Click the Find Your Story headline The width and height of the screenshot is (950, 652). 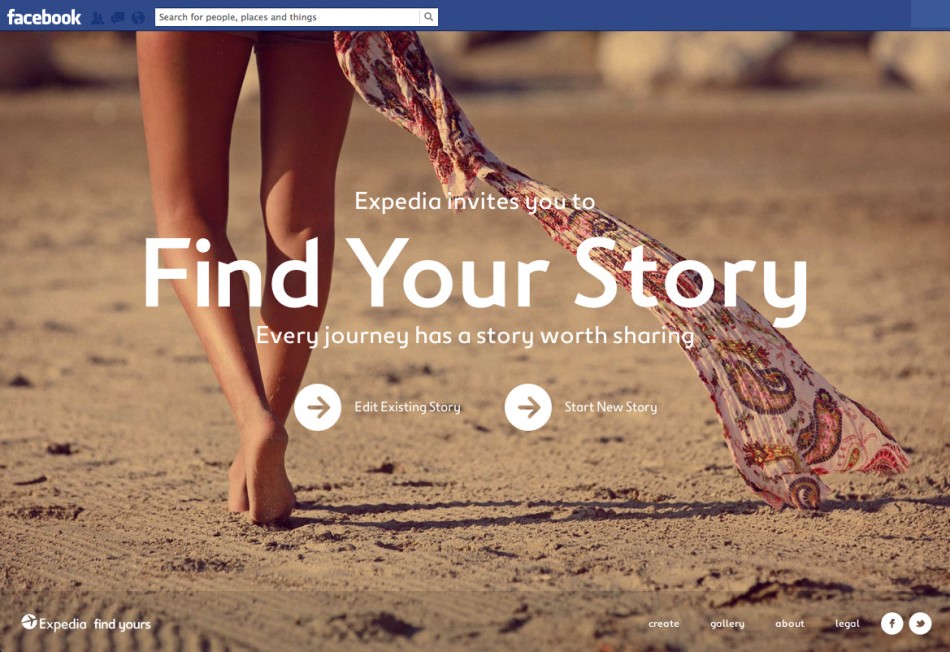(476, 274)
